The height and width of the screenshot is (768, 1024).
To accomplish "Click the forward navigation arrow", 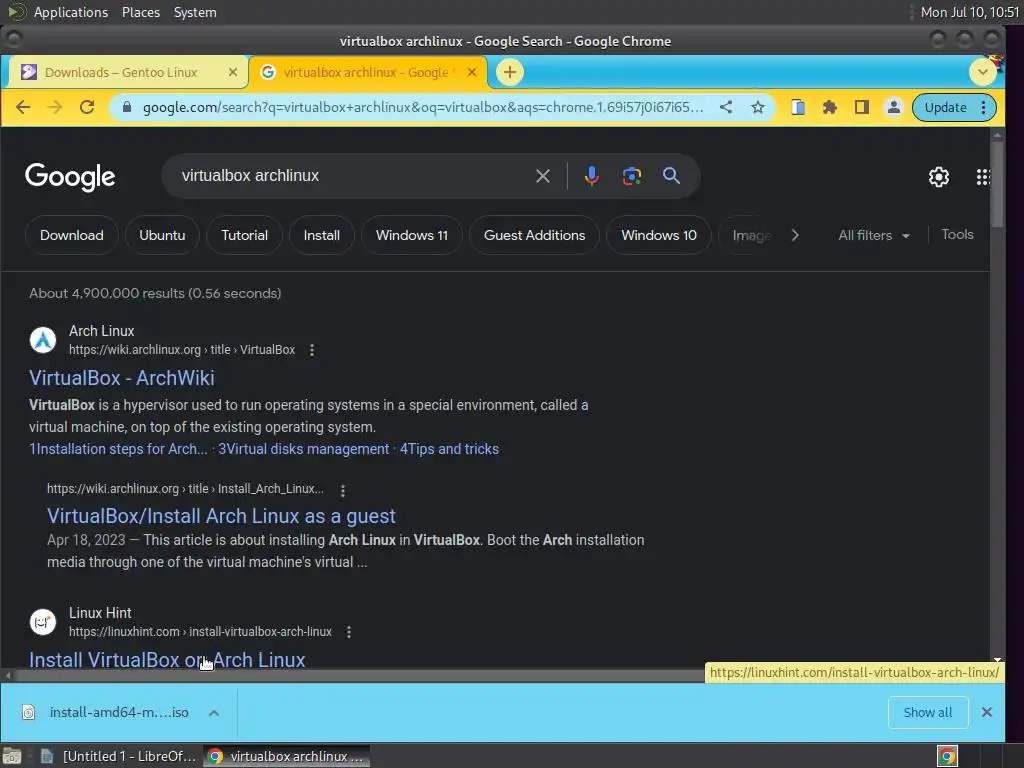I will coord(55,107).
